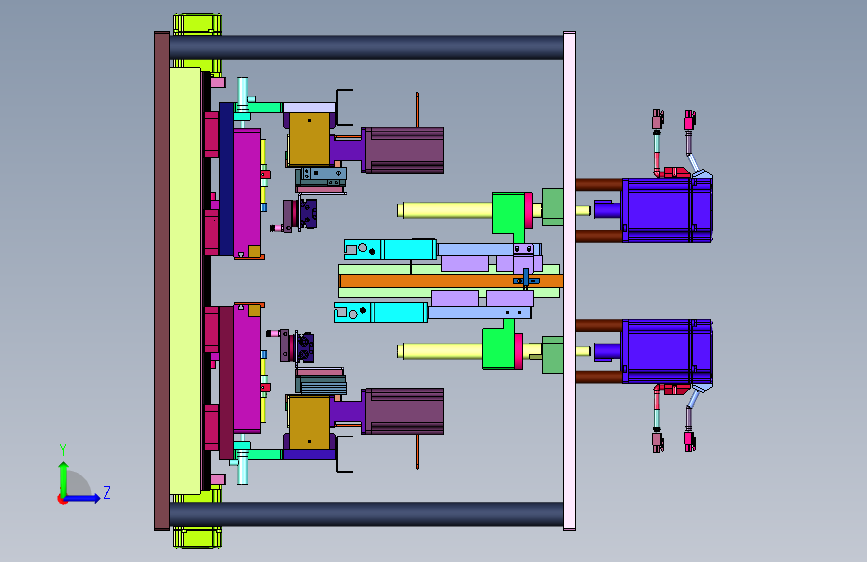Viewport: 867px width, 562px height.
Task: Click the green Y axis of the triad
Action: [x=64, y=478]
